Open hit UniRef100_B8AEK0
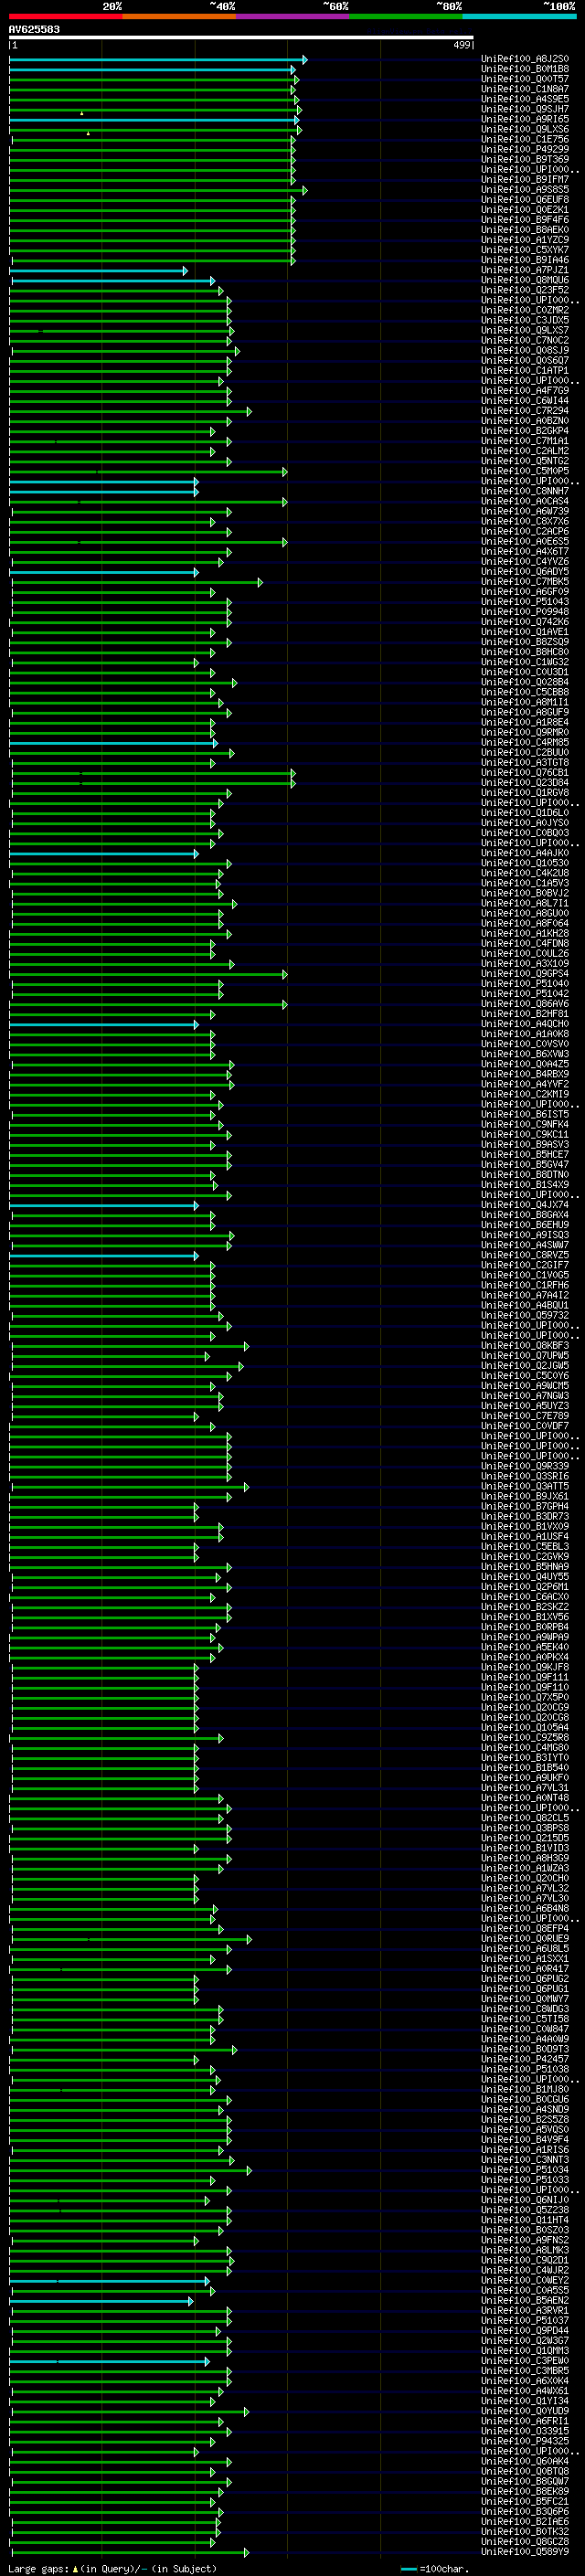The height and width of the screenshot is (2576, 585). (525, 230)
